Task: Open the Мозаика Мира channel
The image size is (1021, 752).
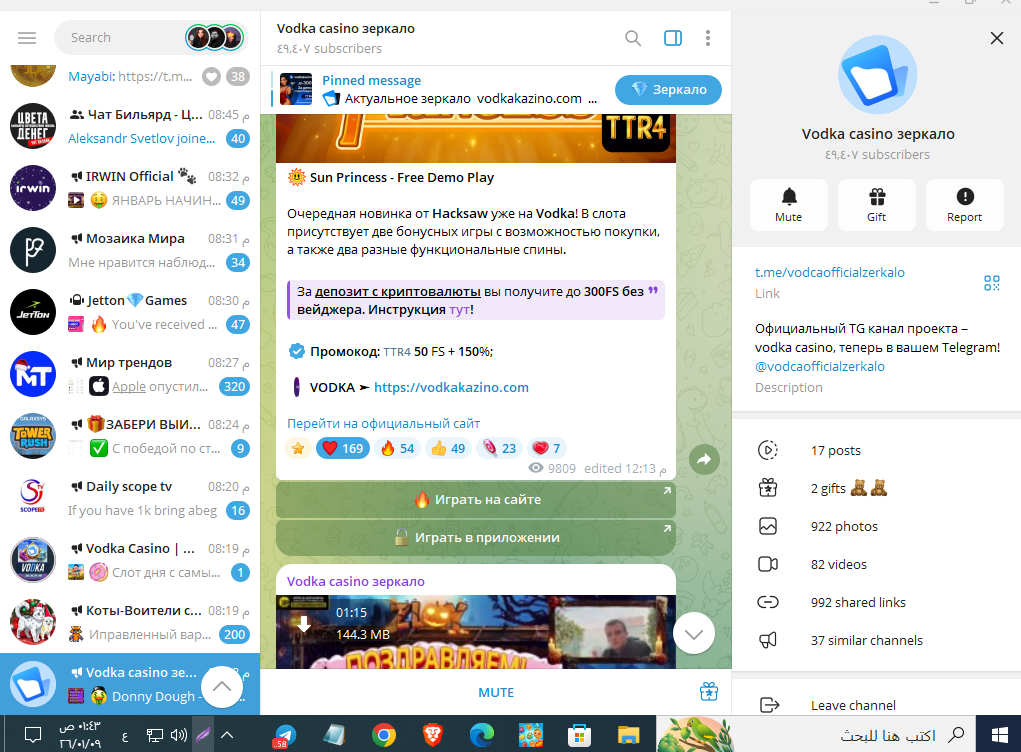Action: tap(130, 250)
